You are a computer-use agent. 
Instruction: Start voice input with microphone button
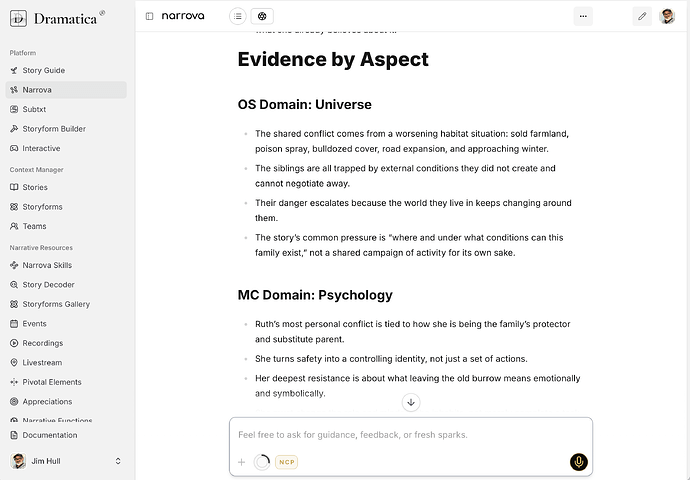[x=579, y=462]
